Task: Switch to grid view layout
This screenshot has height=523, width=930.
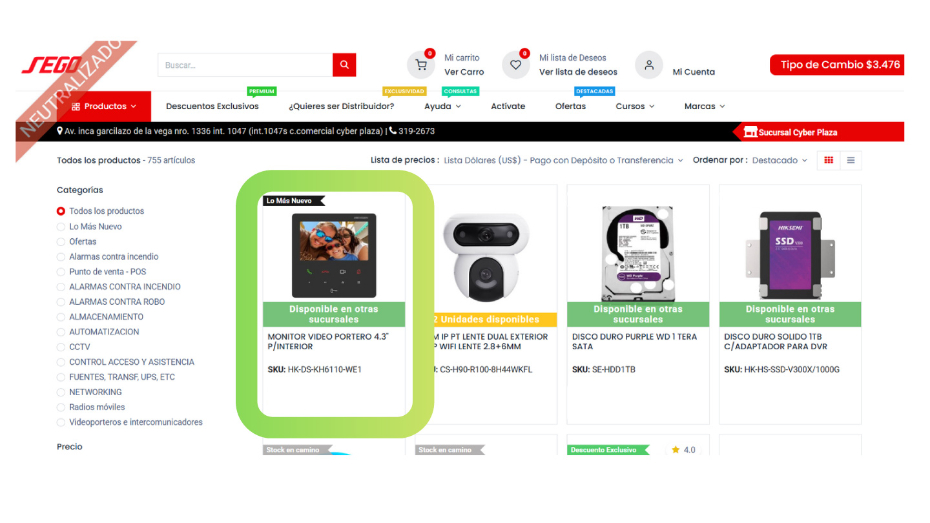Action: click(828, 160)
